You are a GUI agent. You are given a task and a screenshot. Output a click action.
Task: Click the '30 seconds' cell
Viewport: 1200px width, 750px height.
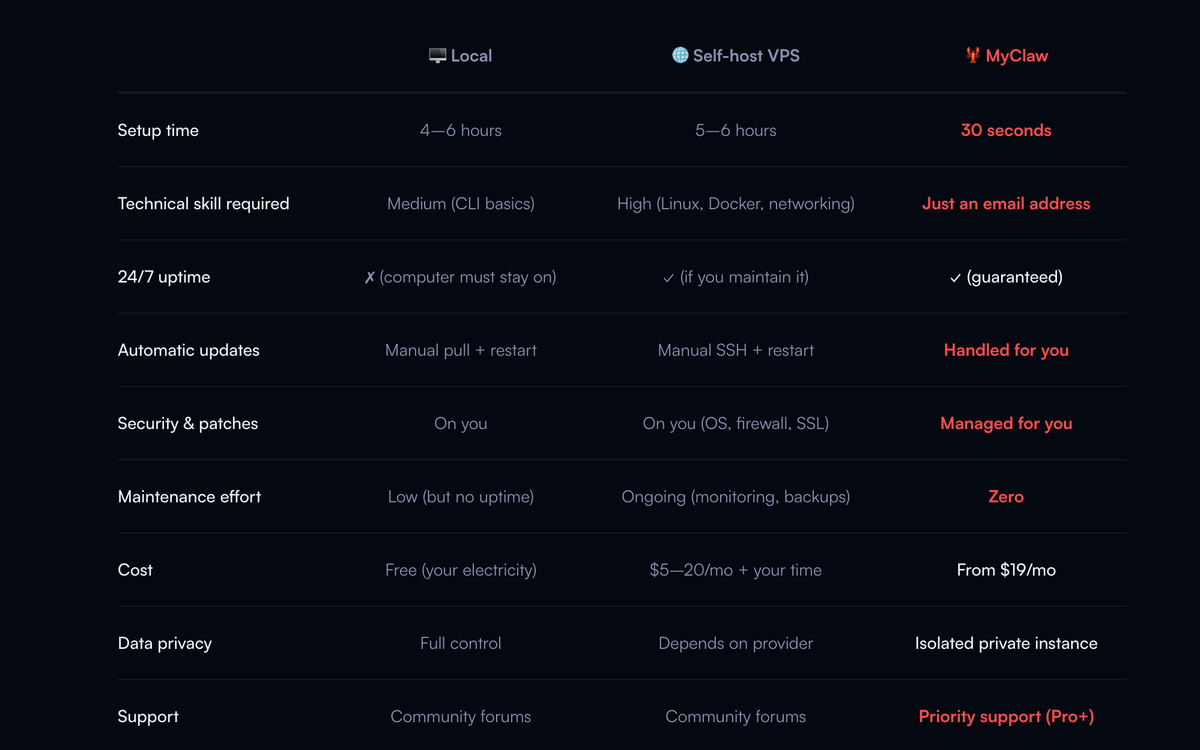(1006, 130)
